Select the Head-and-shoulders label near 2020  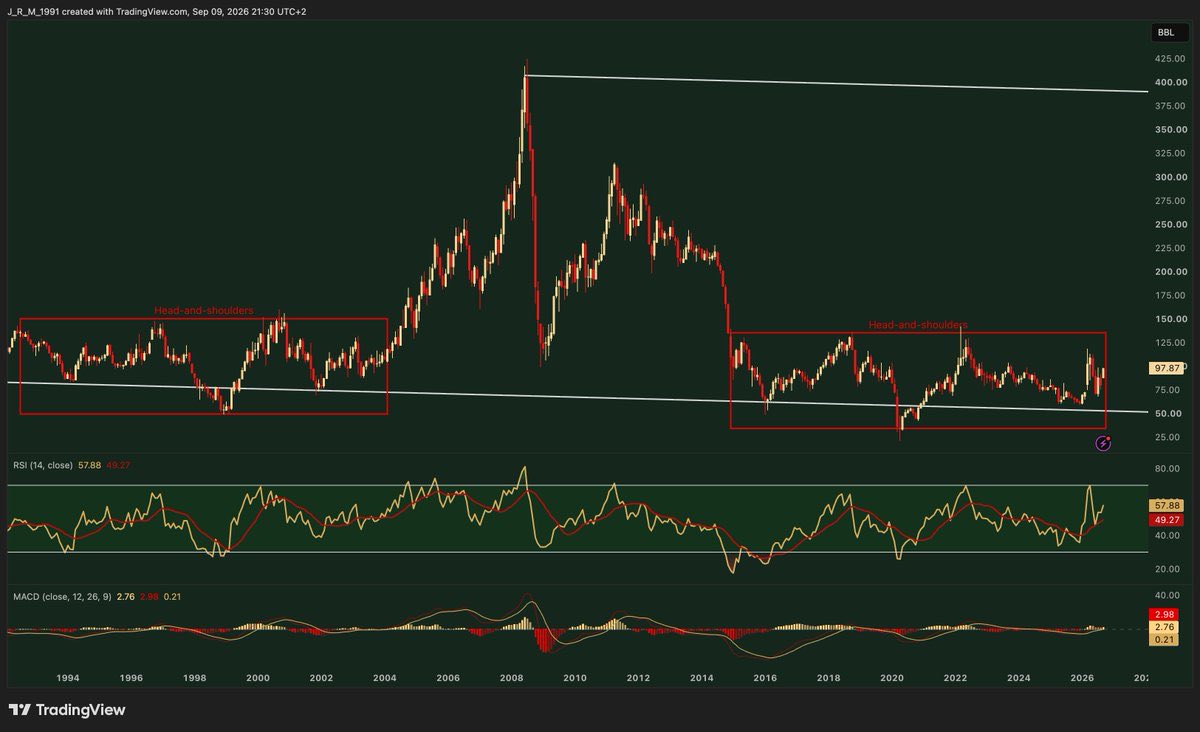[x=918, y=325]
